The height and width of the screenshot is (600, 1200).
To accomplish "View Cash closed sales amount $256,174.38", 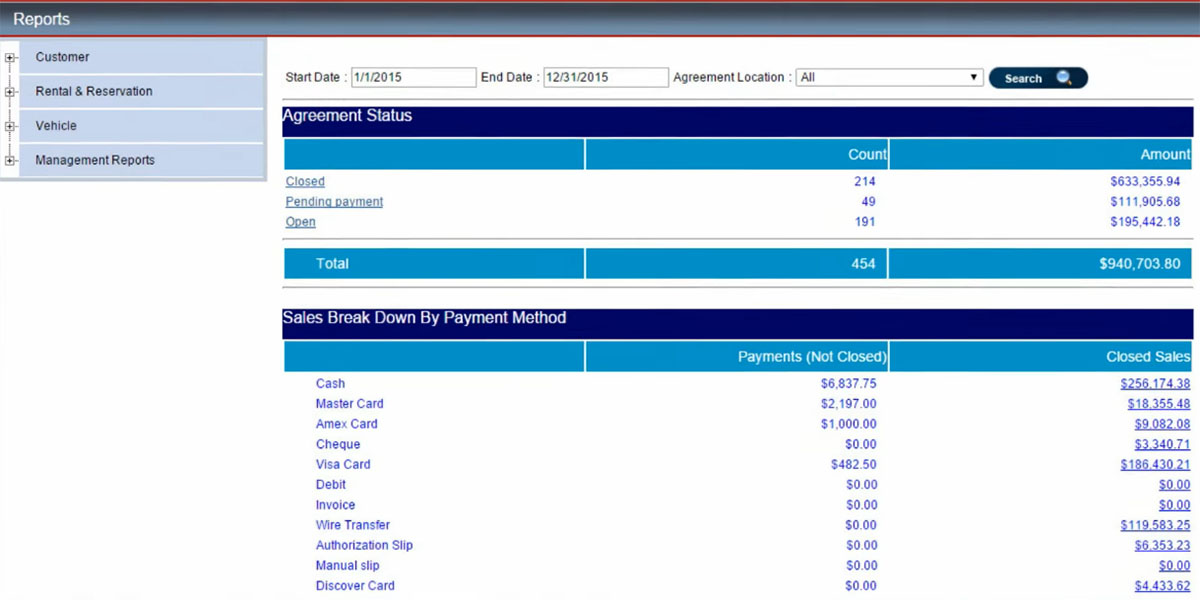I will [x=1155, y=384].
